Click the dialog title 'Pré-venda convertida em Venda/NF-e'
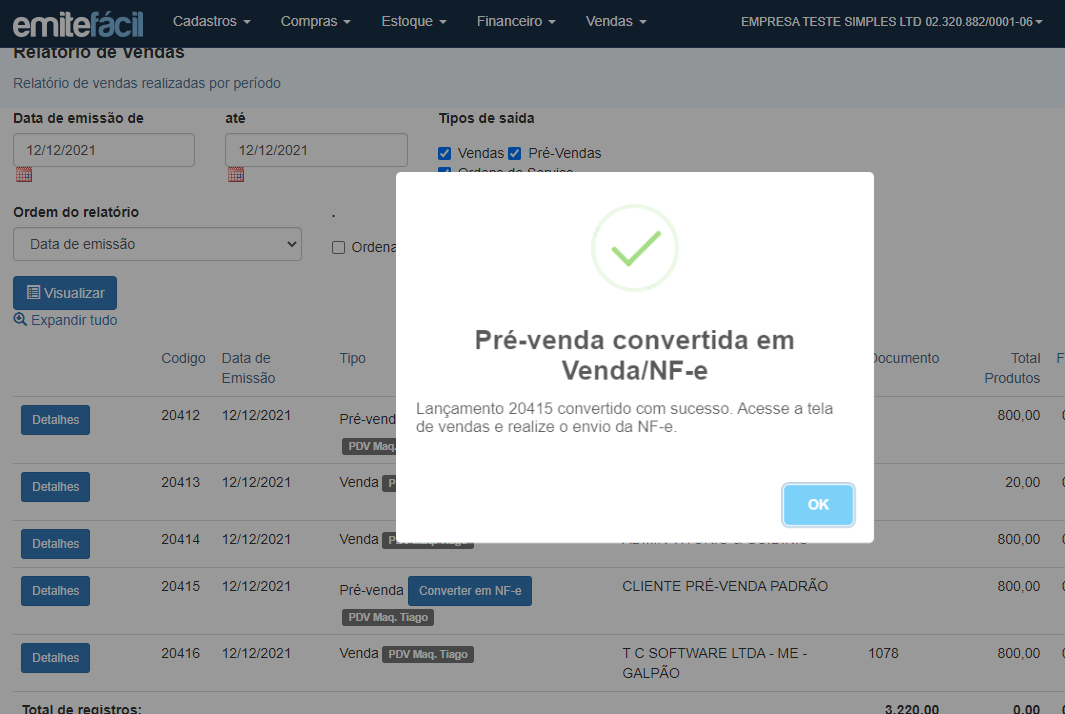The height and width of the screenshot is (714, 1065). click(634, 355)
